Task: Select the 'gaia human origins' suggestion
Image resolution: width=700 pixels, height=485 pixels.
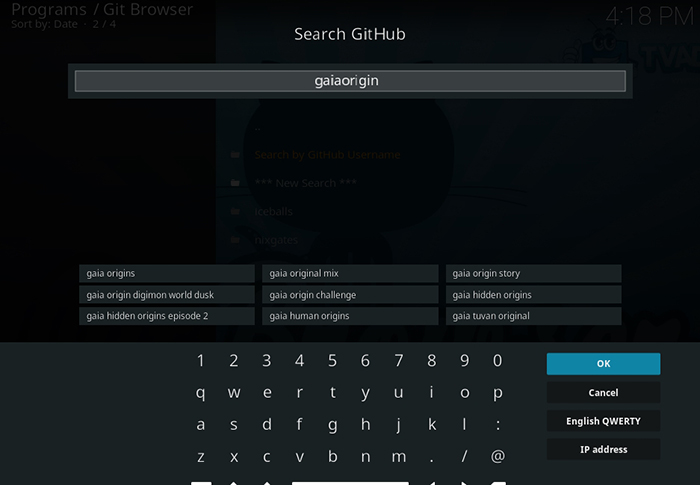Action: pyautogui.click(x=350, y=316)
